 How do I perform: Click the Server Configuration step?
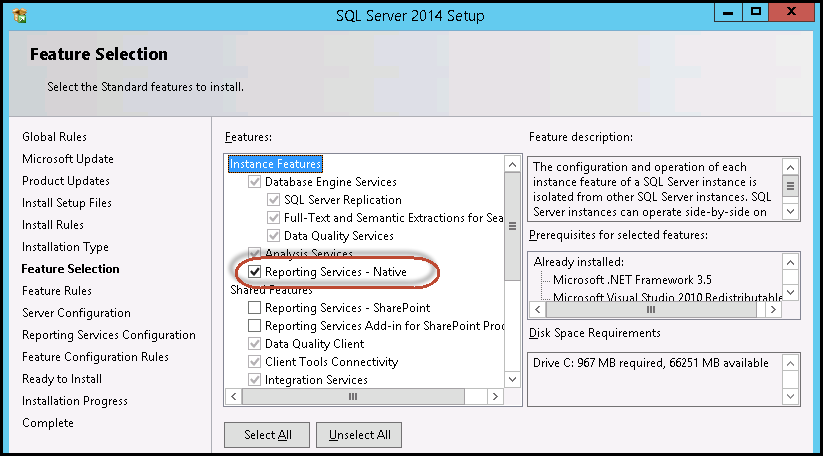(x=77, y=313)
